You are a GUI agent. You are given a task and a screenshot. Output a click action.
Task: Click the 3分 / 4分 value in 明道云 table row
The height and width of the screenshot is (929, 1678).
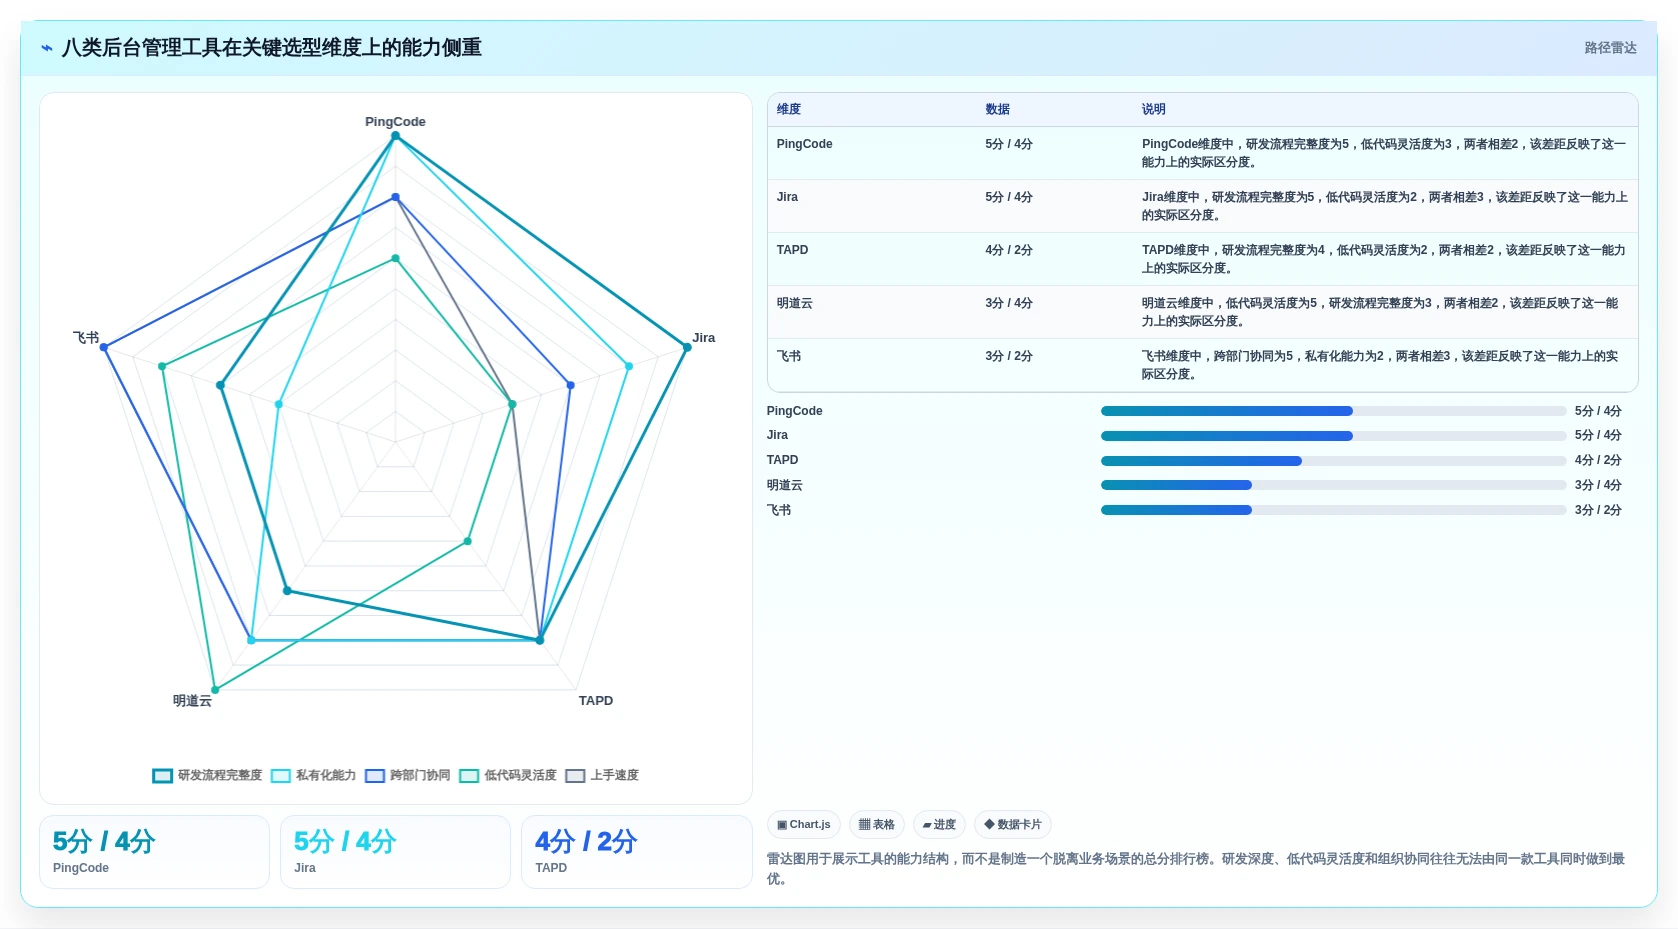[x=1009, y=303]
